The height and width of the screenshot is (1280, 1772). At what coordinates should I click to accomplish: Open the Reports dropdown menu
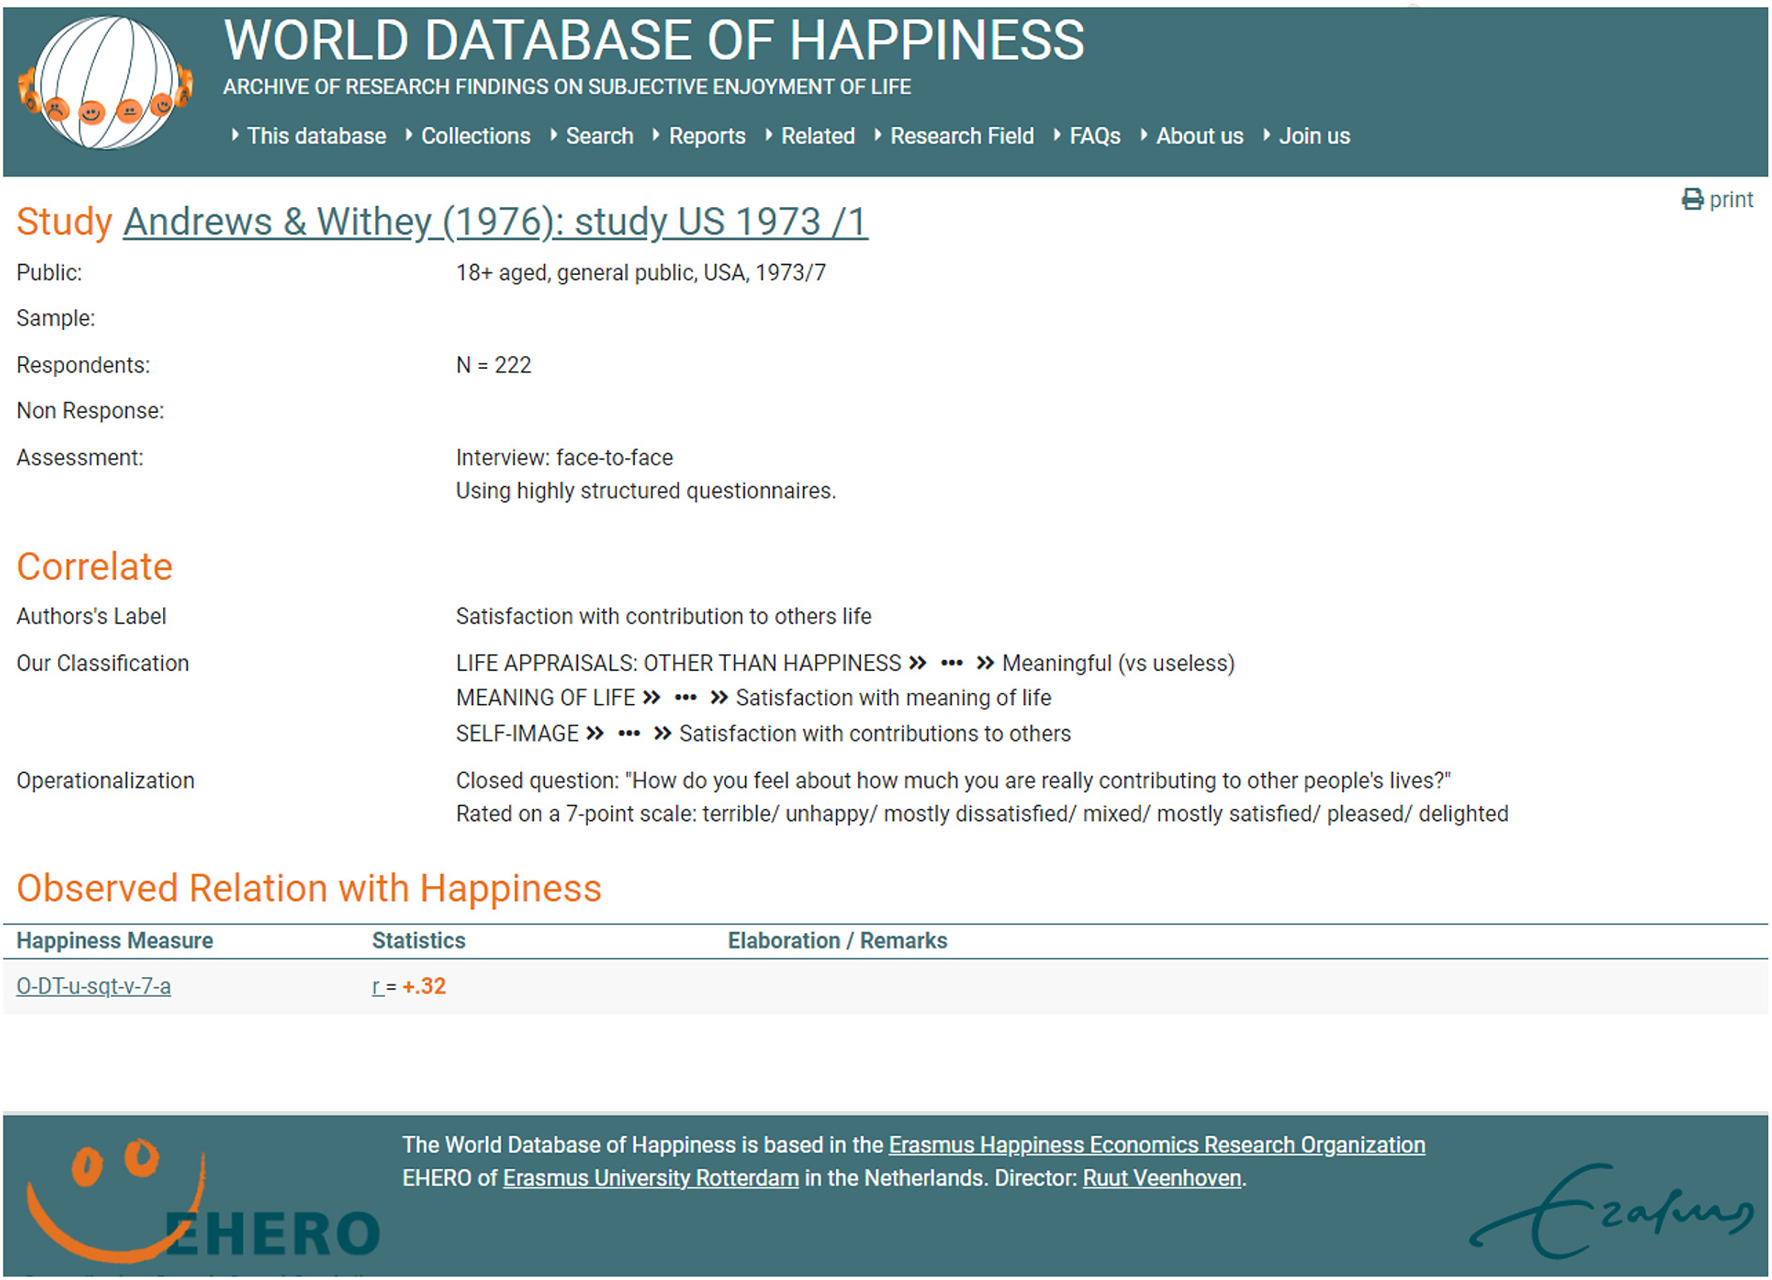tap(706, 136)
